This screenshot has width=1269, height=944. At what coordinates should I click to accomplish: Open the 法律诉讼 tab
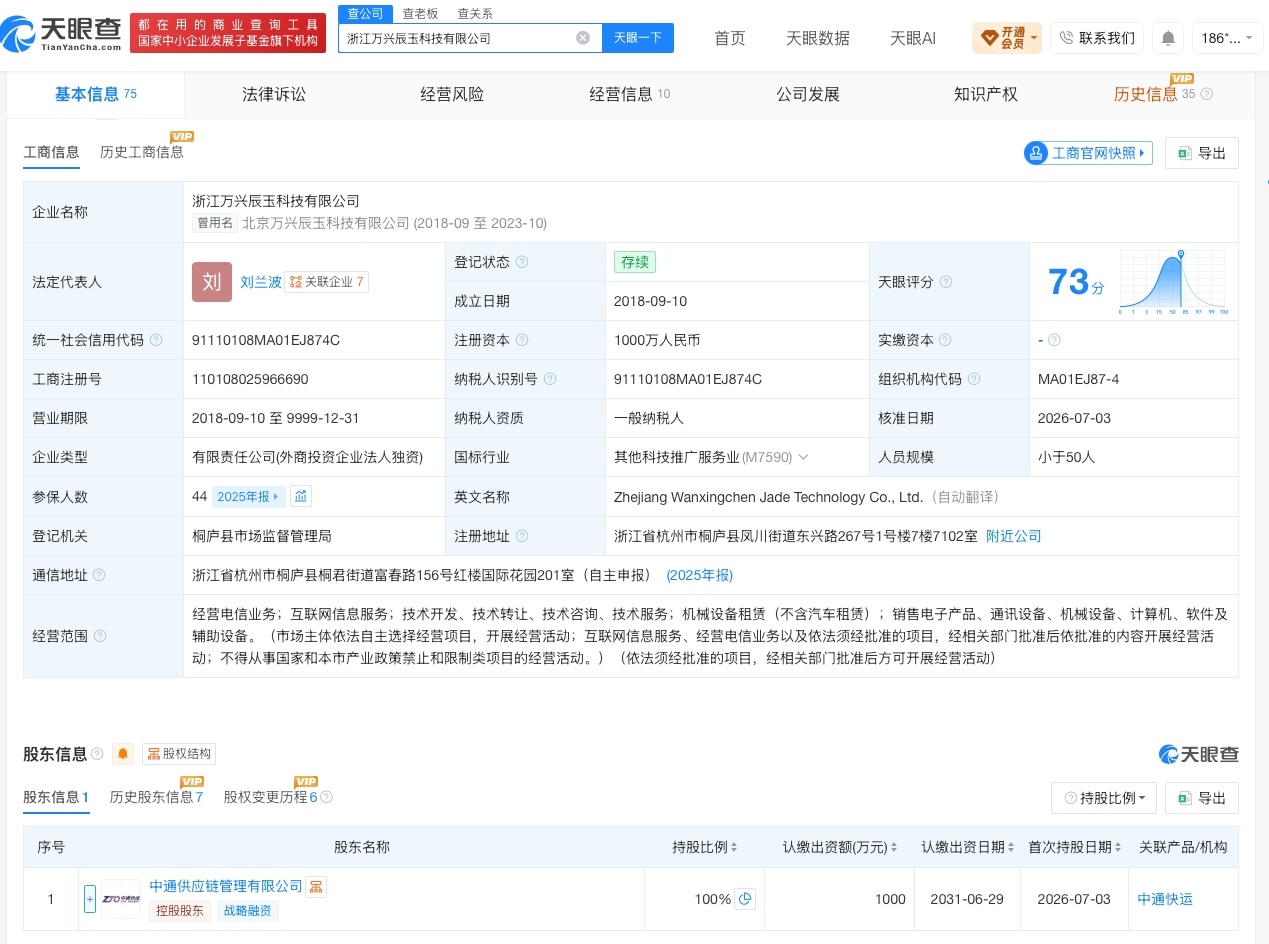tap(274, 94)
